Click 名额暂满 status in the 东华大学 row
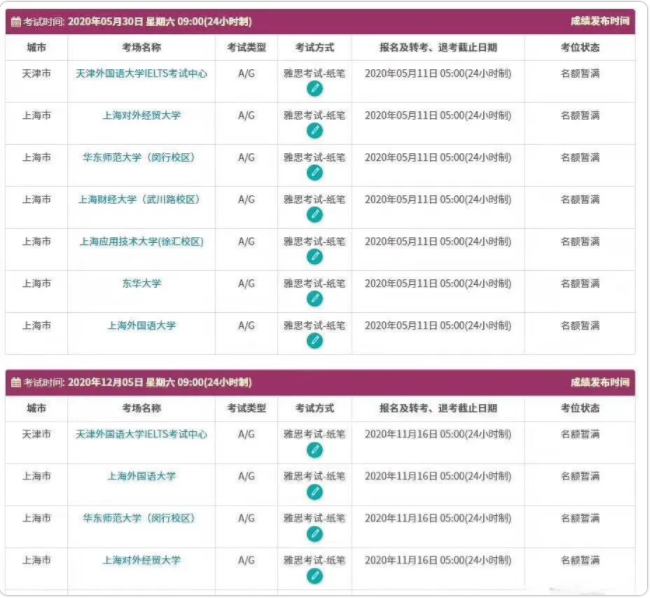Viewport: 650px width, 598px height. pos(580,284)
